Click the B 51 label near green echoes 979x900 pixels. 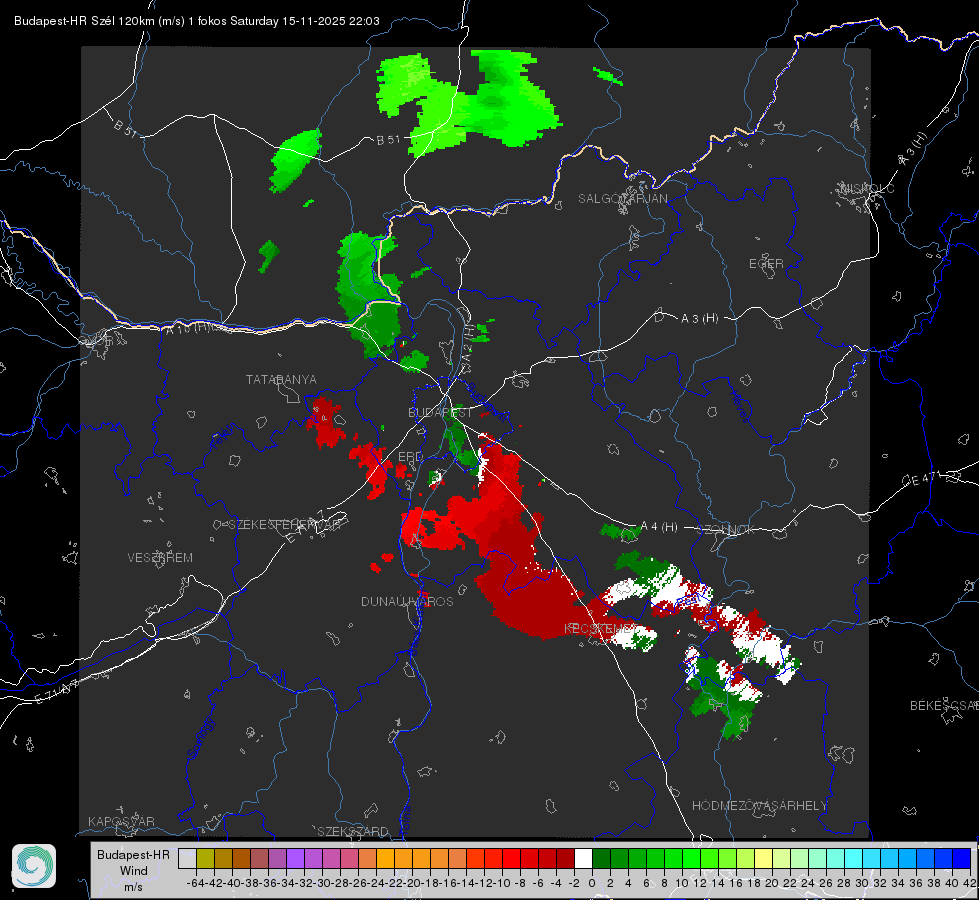tap(388, 140)
